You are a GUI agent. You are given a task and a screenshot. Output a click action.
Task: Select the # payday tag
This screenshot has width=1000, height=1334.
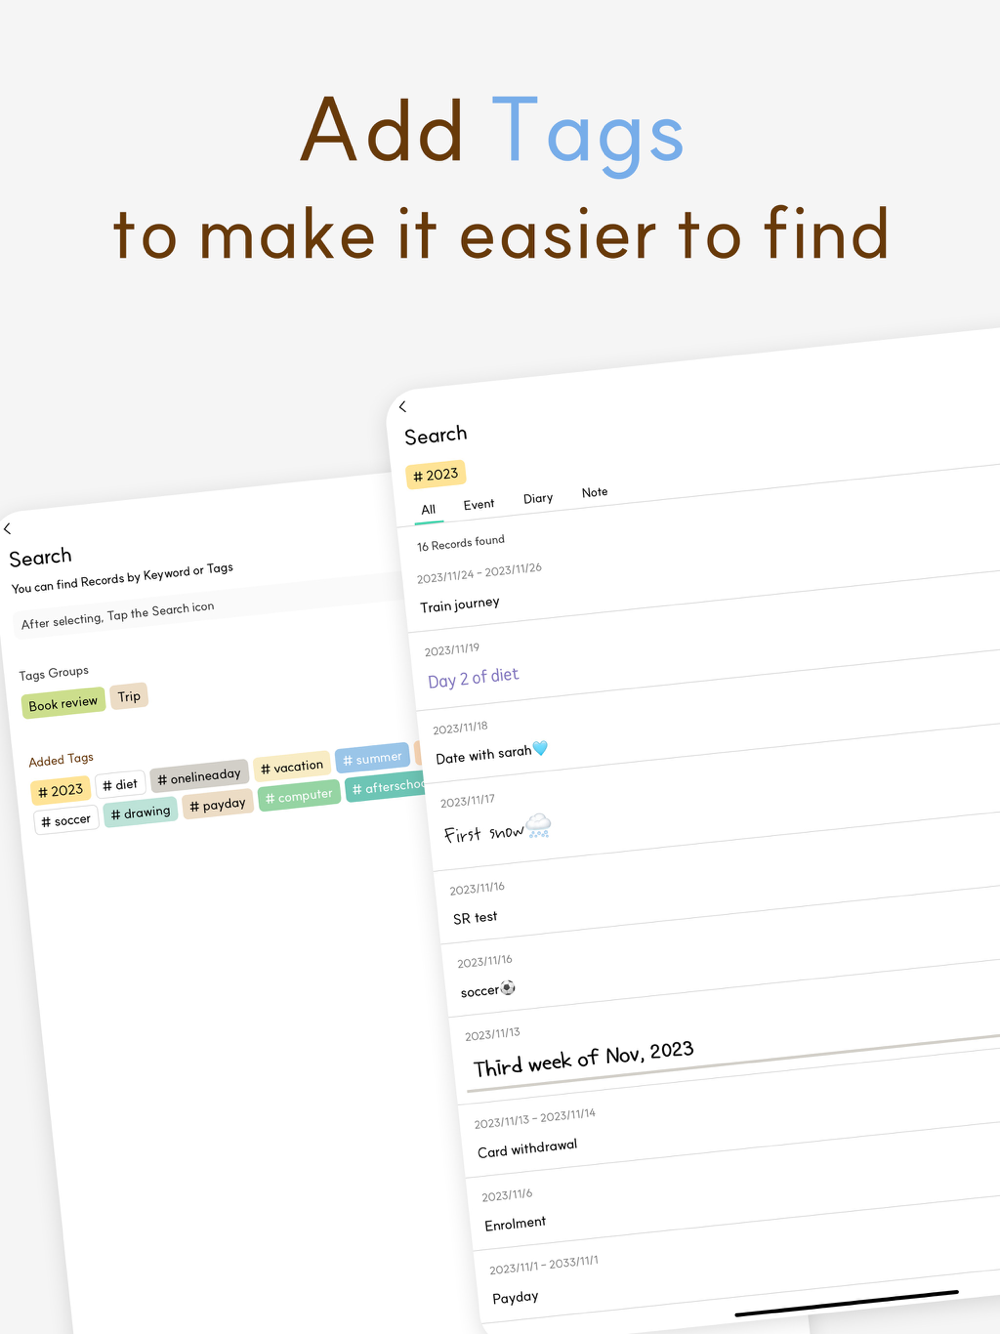coord(217,804)
